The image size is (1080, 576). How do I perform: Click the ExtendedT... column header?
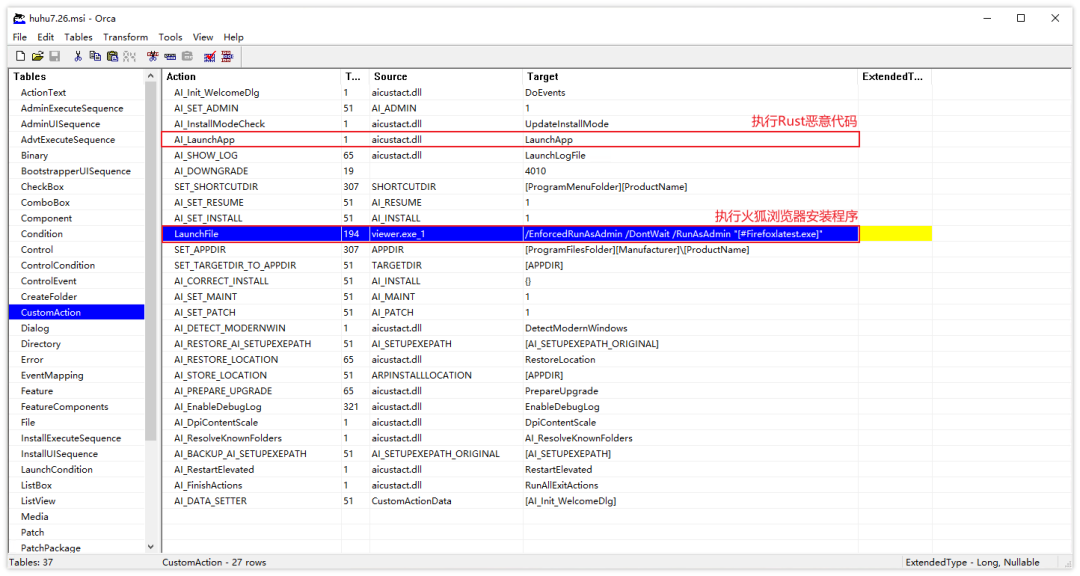pos(895,76)
